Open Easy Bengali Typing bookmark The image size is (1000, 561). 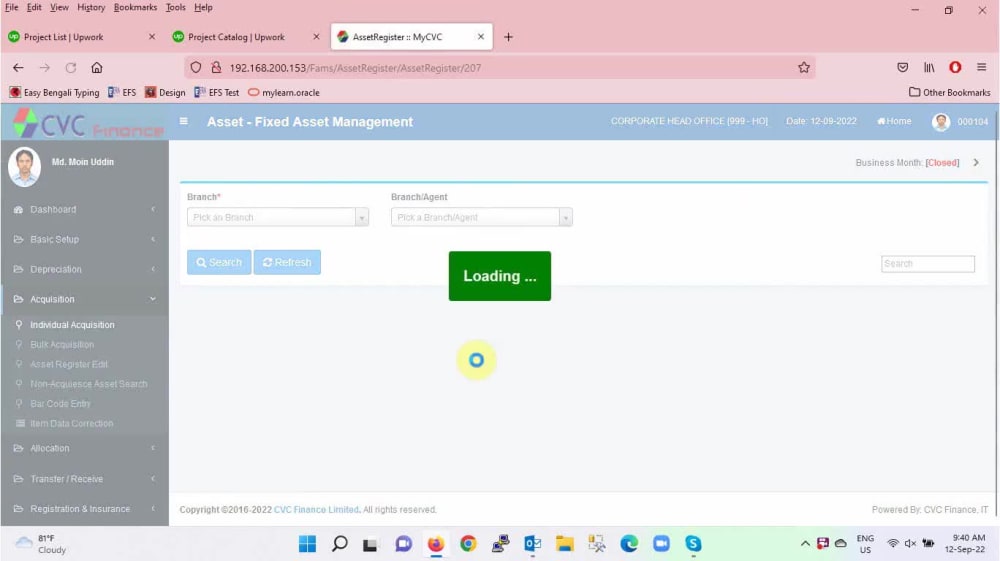click(54, 92)
